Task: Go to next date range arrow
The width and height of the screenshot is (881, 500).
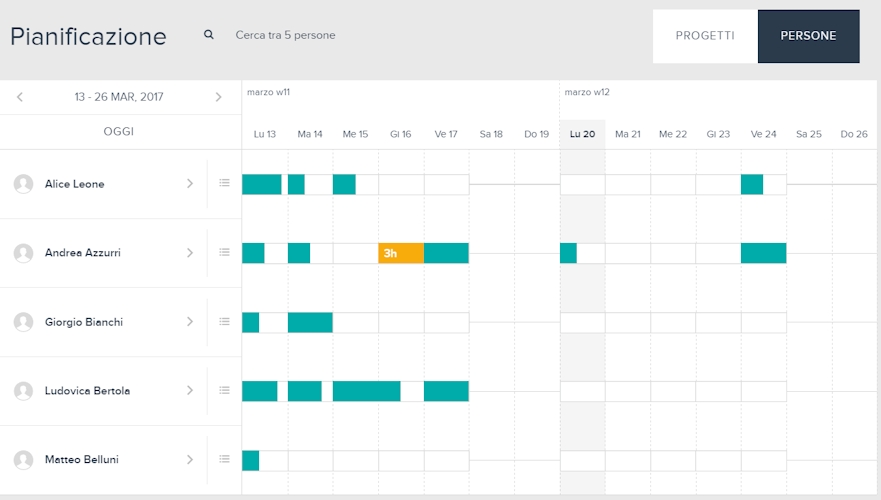Action: [218, 97]
